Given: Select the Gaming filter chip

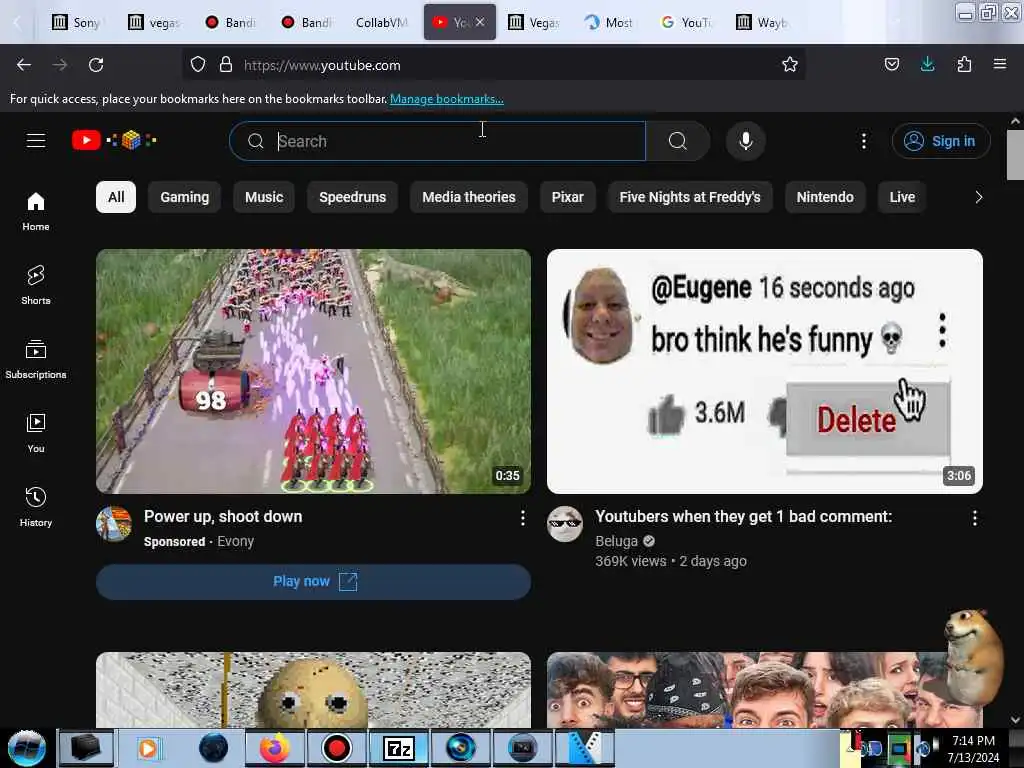Looking at the screenshot, I should 185,197.
